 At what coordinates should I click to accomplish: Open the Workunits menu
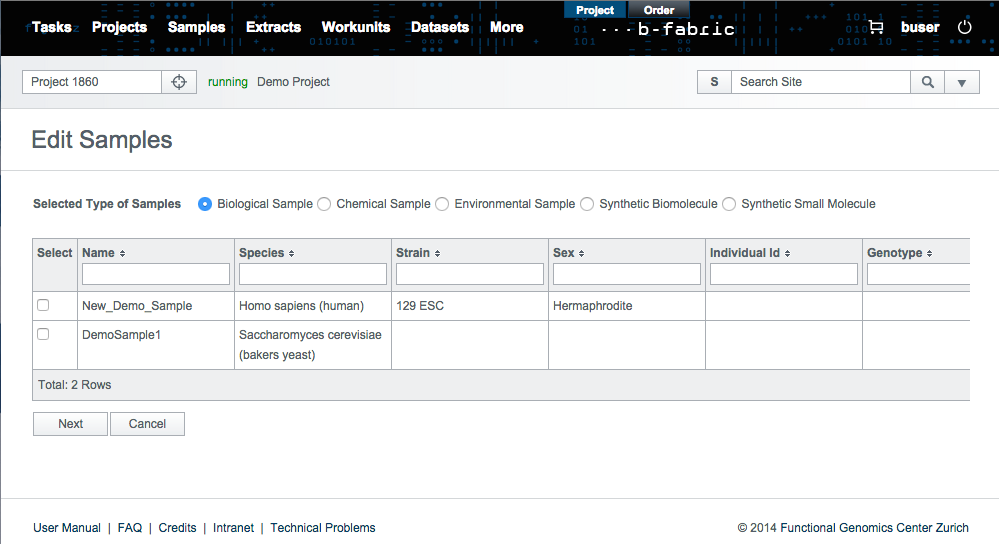pos(356,27)
